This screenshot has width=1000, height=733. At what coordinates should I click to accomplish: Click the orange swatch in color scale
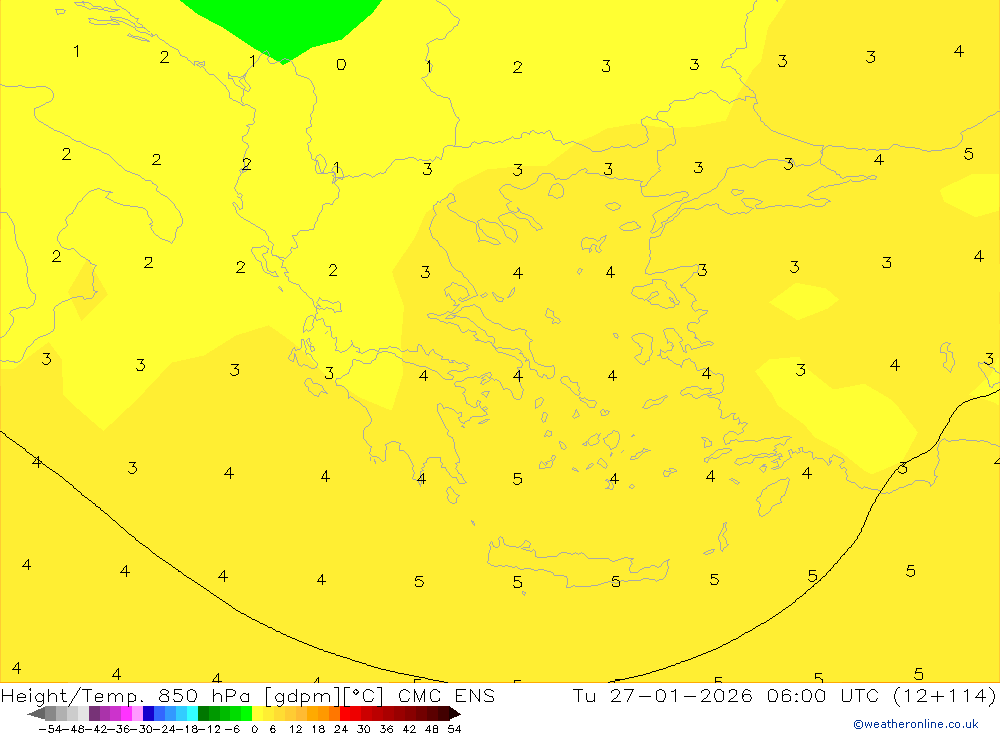(x=323, y=713)
